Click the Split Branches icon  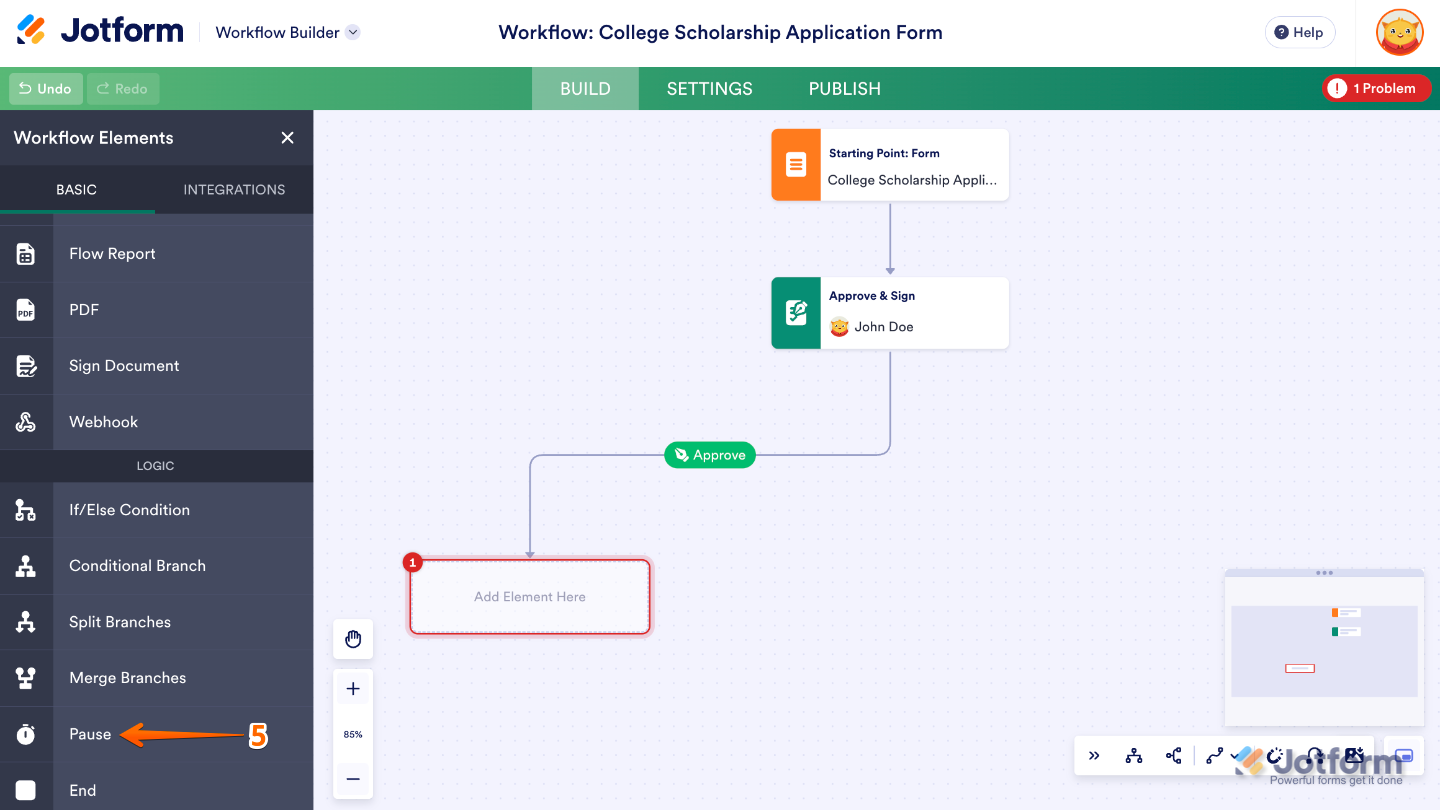26,621
